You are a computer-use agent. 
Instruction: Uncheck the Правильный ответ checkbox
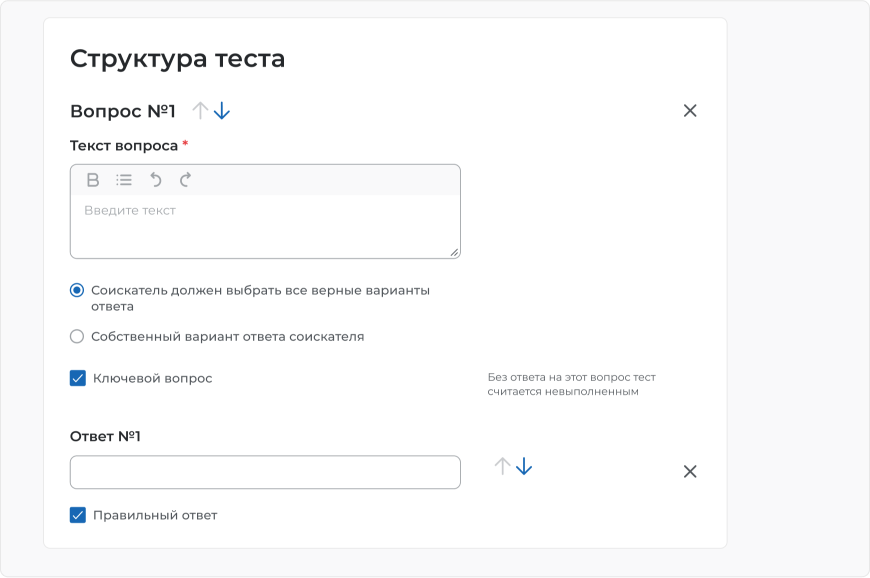pyautogui.click(x=78, y=515)
